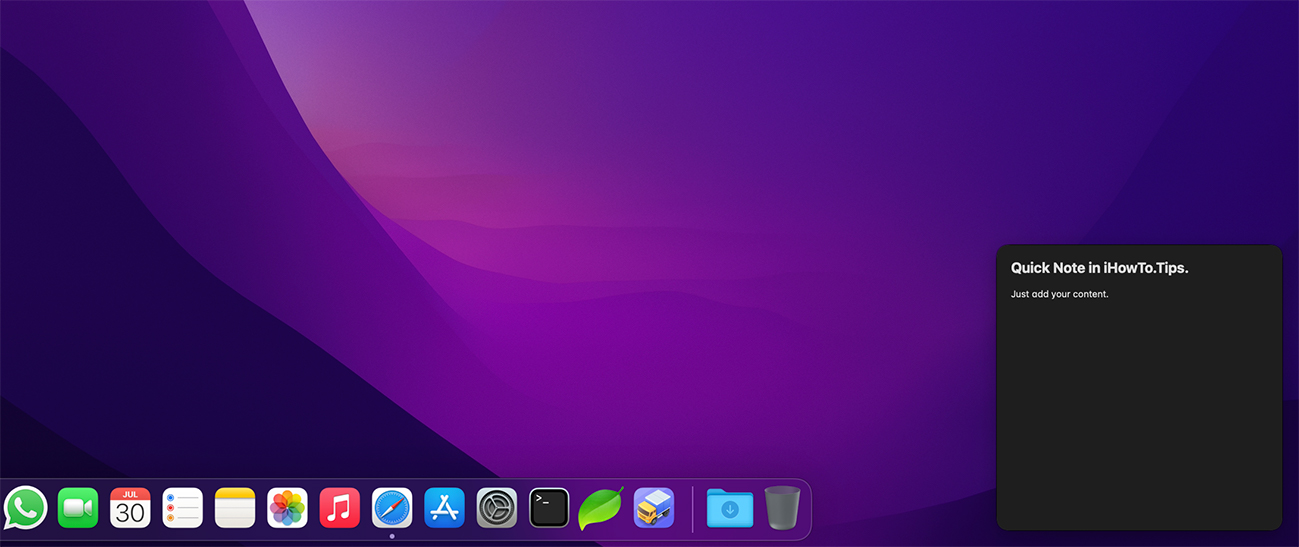
Task: Launch the Notes app from the Dock
Action: (x=235, y=508)
